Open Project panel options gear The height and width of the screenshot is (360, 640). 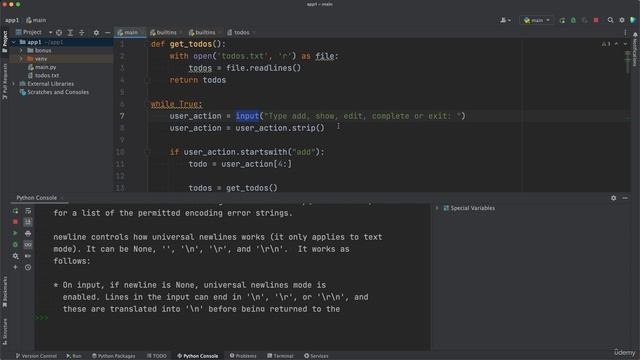96,32
